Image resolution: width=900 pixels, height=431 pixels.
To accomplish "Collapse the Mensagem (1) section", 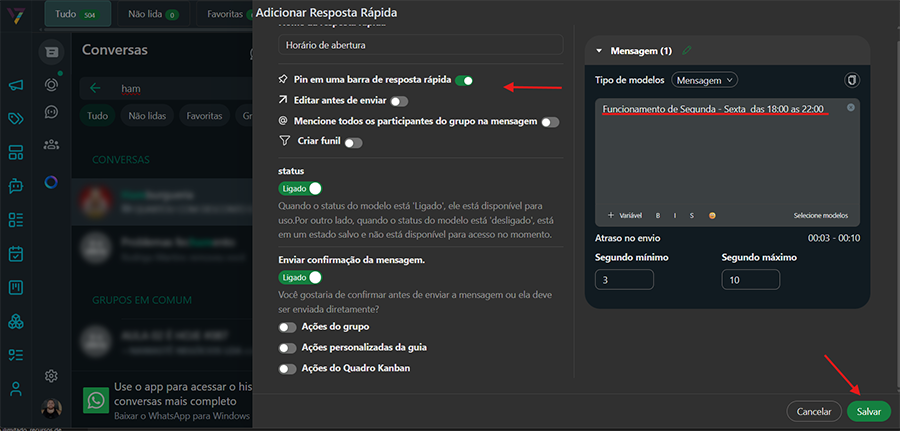I will point(599,50).
